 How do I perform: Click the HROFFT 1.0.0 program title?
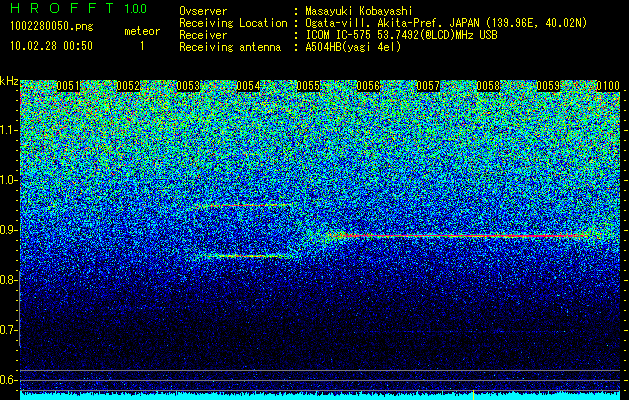pos(79,8)
